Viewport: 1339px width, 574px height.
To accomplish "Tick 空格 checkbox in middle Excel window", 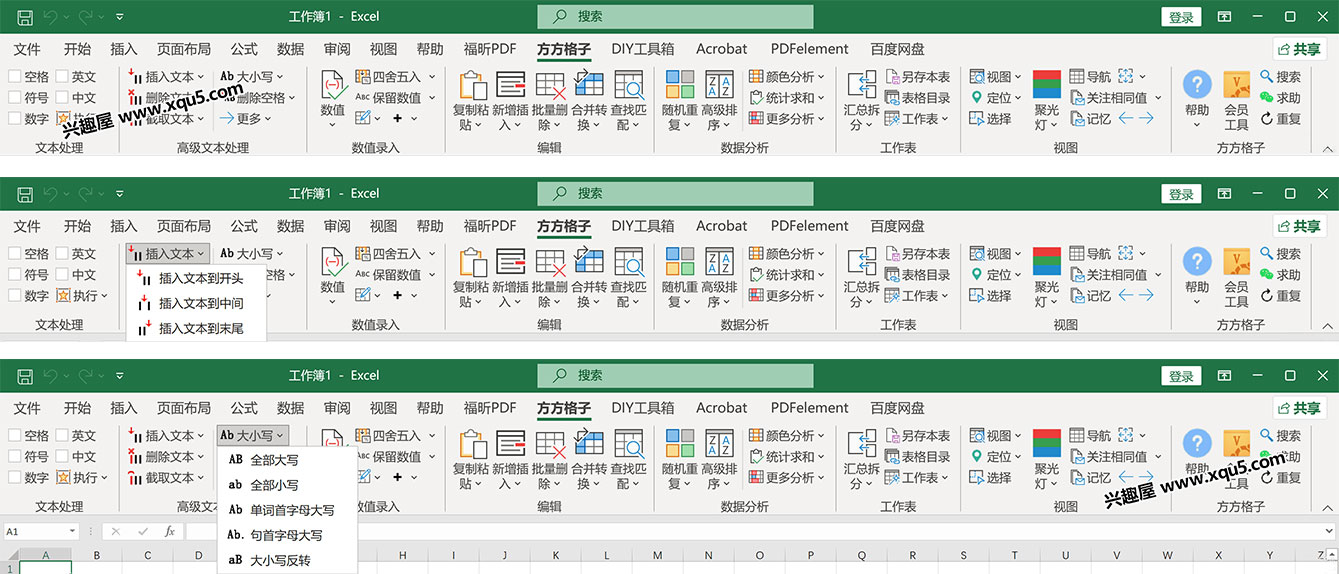I will click(14, 254).
